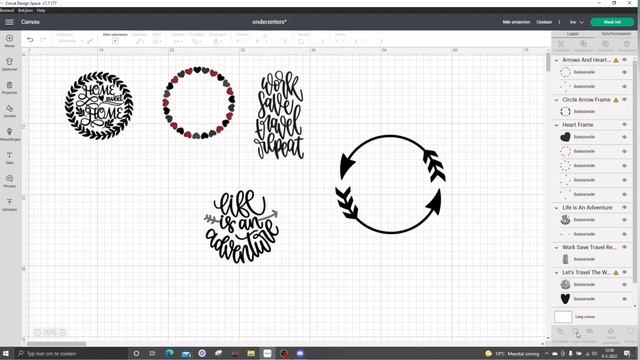
Task: Collapse the Arrows And Heart group
Action: [x=556, y=60]
